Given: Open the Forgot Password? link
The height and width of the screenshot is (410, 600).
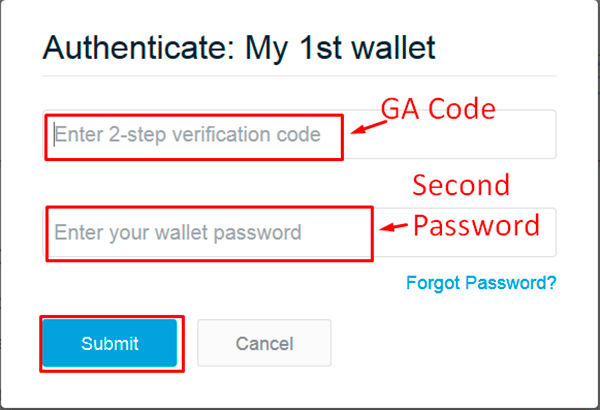Looking at the screenshot, I should [481, 283].
